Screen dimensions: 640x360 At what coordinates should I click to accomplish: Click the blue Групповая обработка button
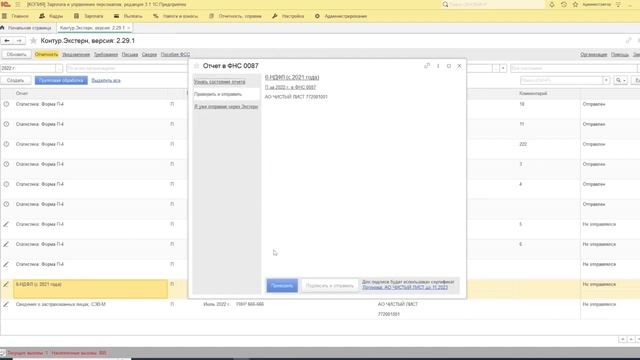point(61,80)
